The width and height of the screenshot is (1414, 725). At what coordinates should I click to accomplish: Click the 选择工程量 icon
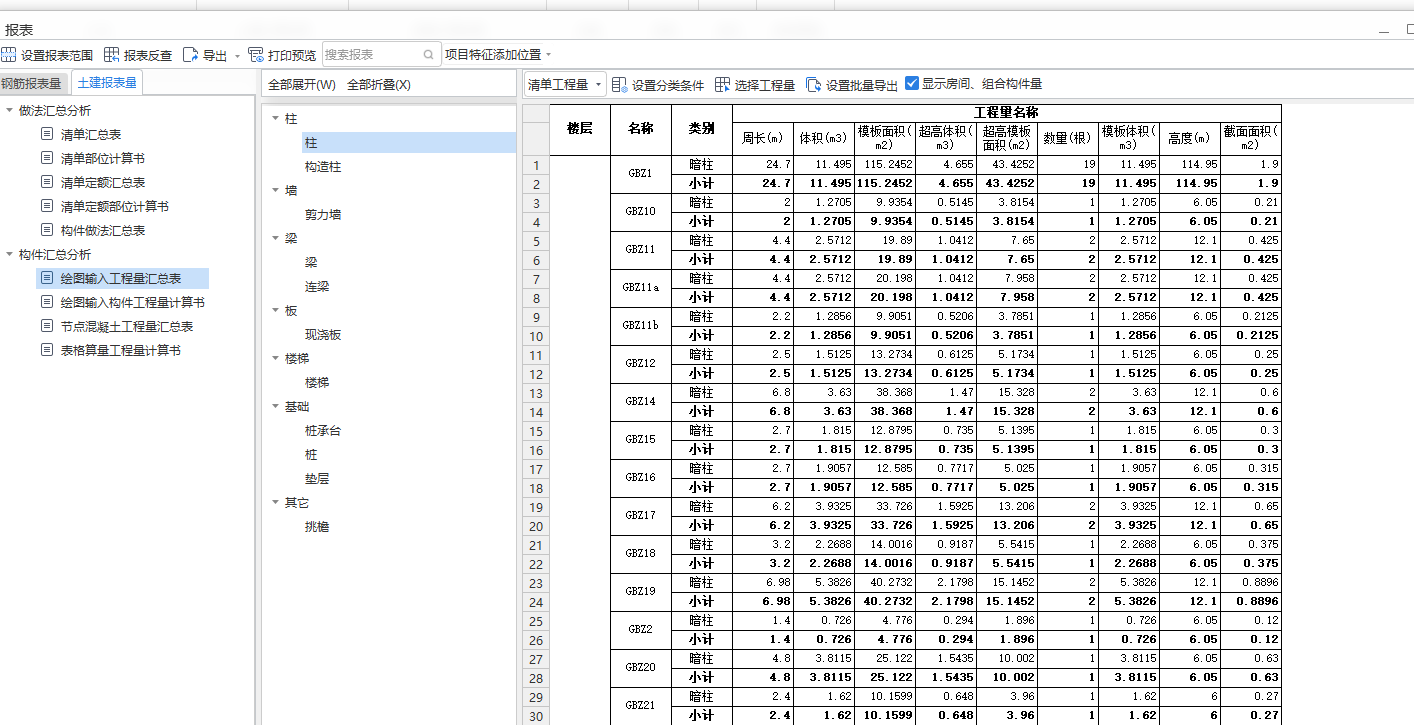[x=723, y=85]
